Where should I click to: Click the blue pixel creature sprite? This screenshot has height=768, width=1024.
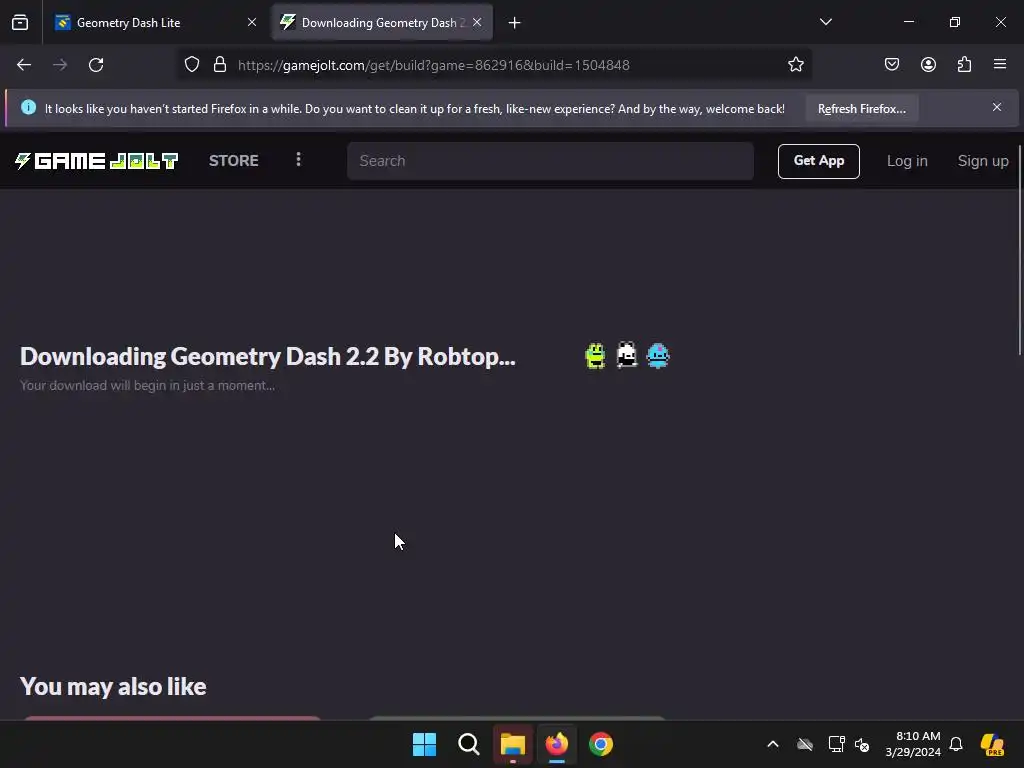[658, 356]
